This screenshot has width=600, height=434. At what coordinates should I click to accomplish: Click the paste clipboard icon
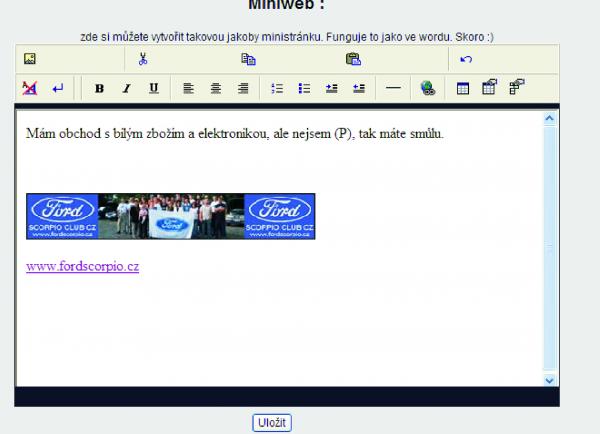point(353,59)
